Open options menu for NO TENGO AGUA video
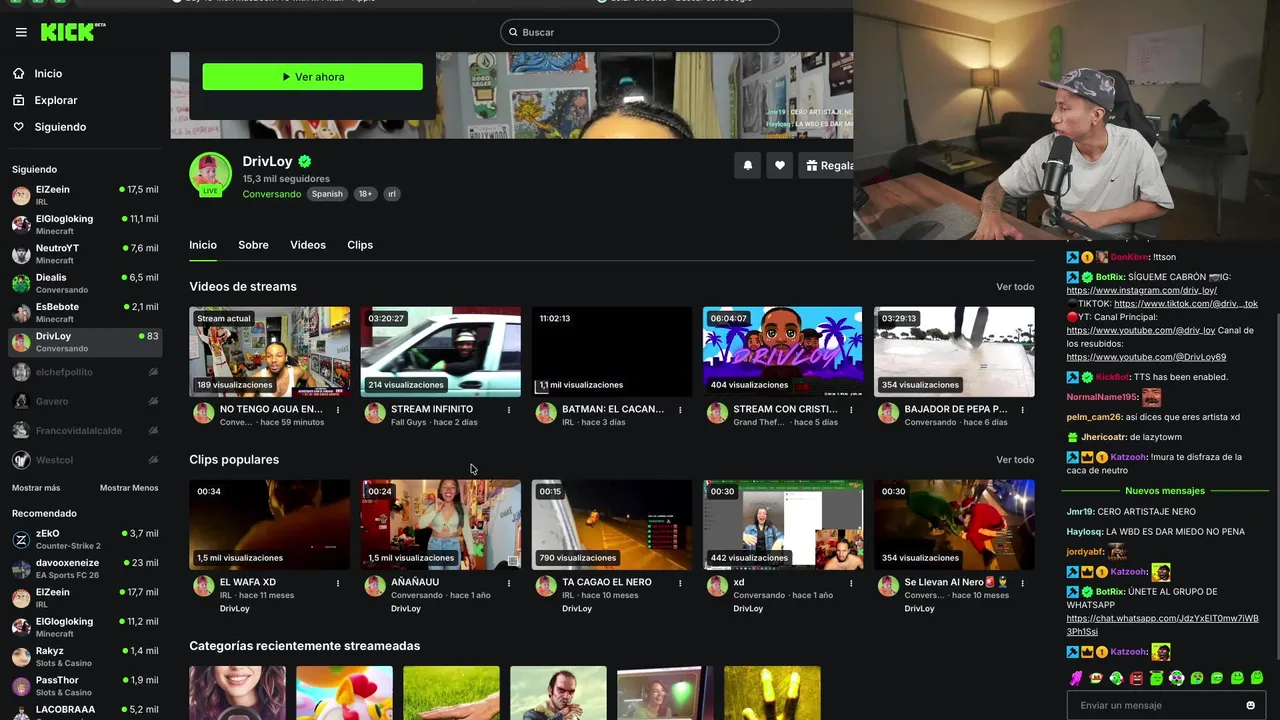 pyautogui.click(x=338, y=410)
